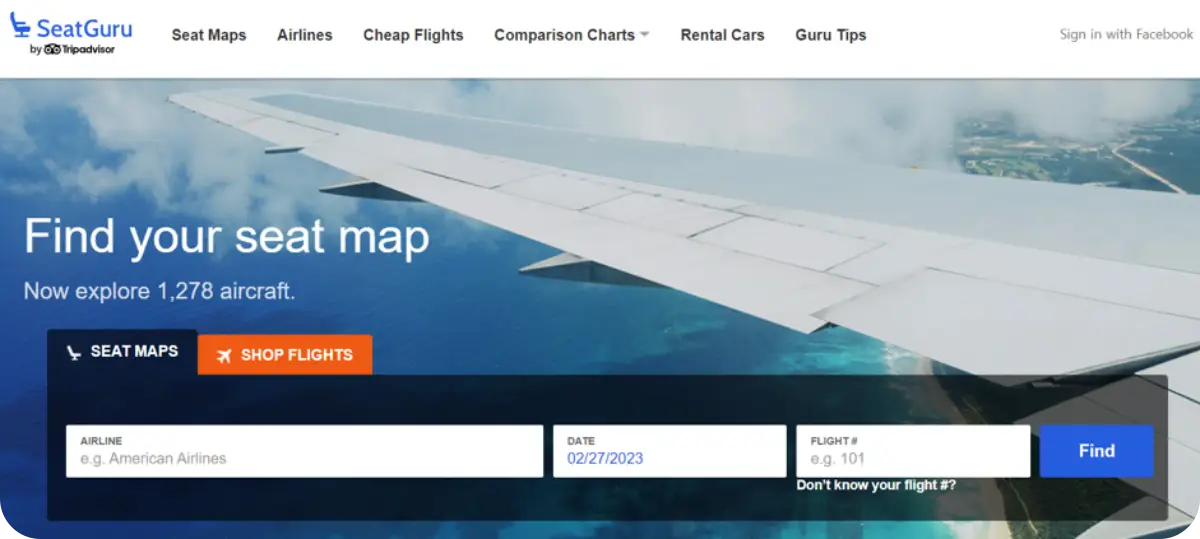The image size is (1200, 539).
Task: Open Rental Cars page
Action: (x=722, y=35)
